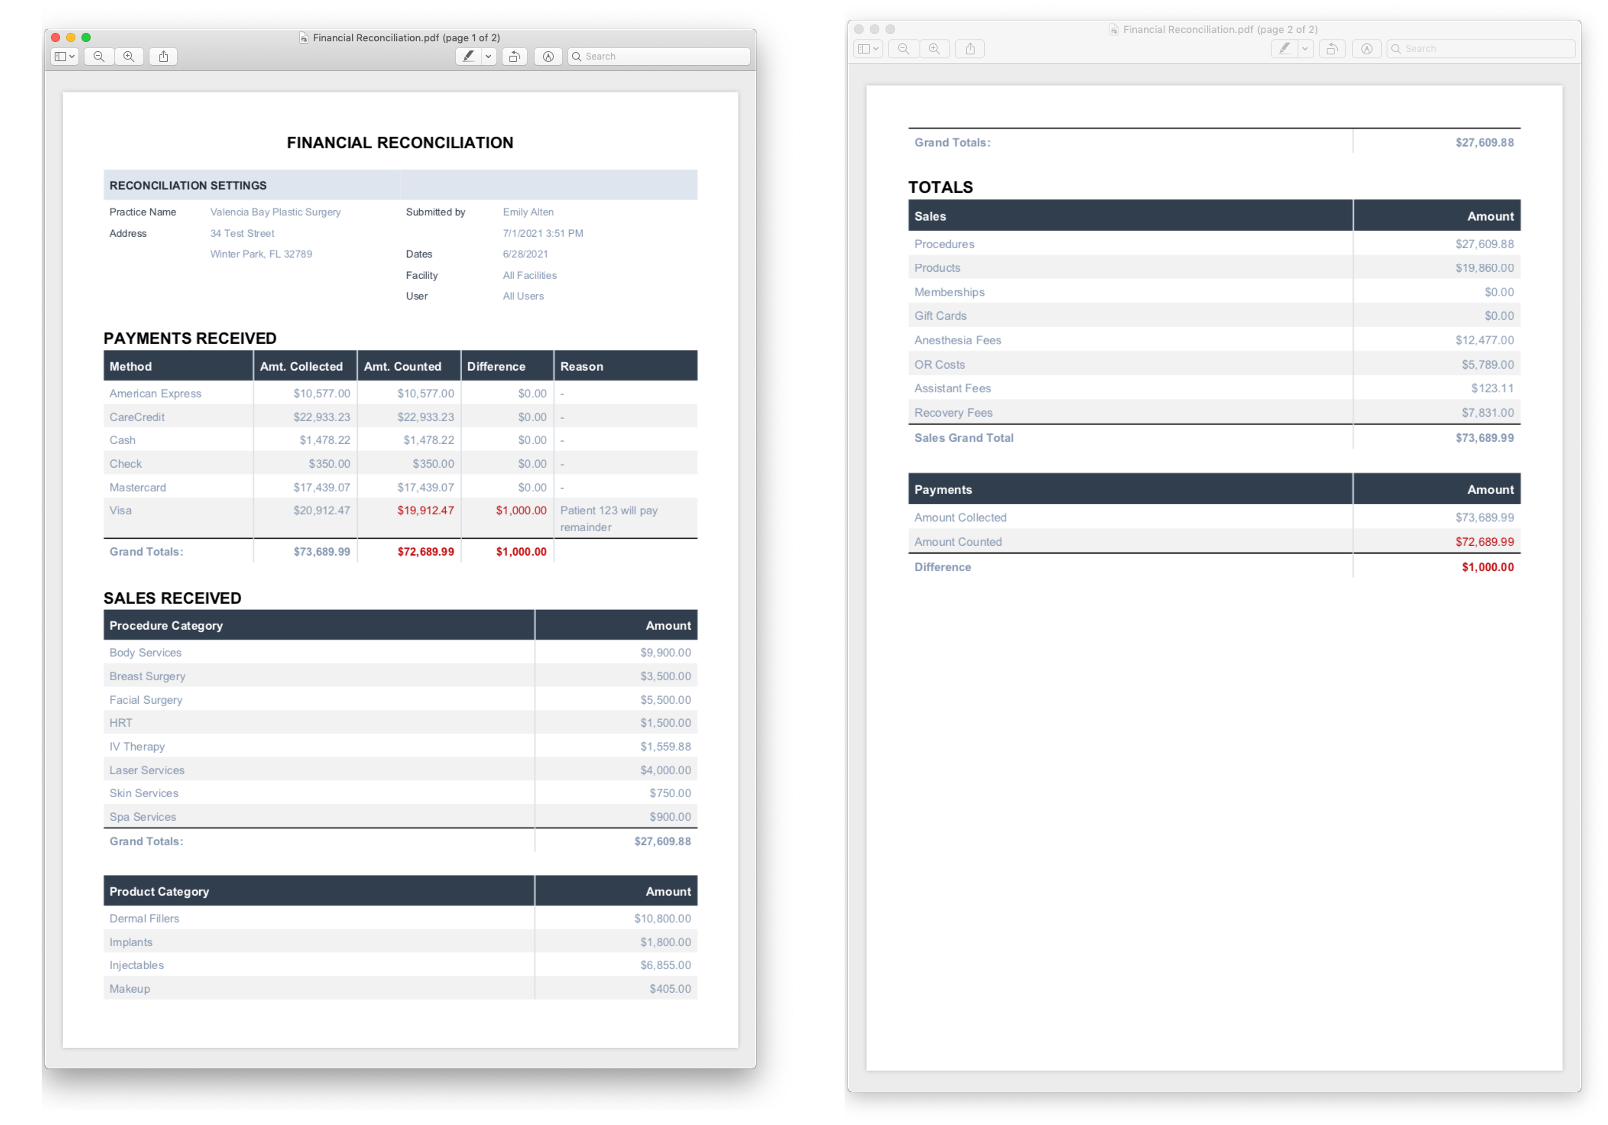This screenshot has width=1608, height=1125.
Task: Show Markup toolbar in page 2 window
Action: click(1366, 49)
